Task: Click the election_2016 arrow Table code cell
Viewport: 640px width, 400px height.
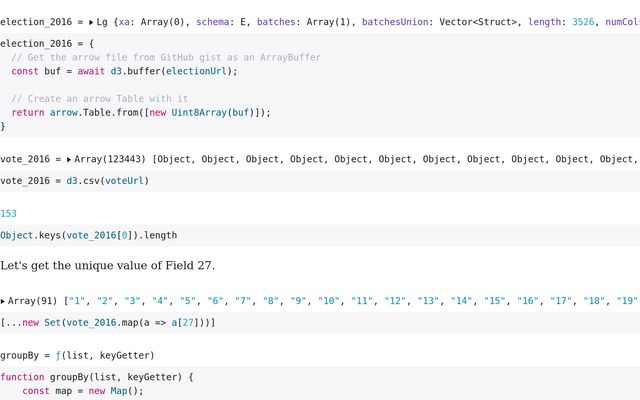Action: [x=320, y=85]
